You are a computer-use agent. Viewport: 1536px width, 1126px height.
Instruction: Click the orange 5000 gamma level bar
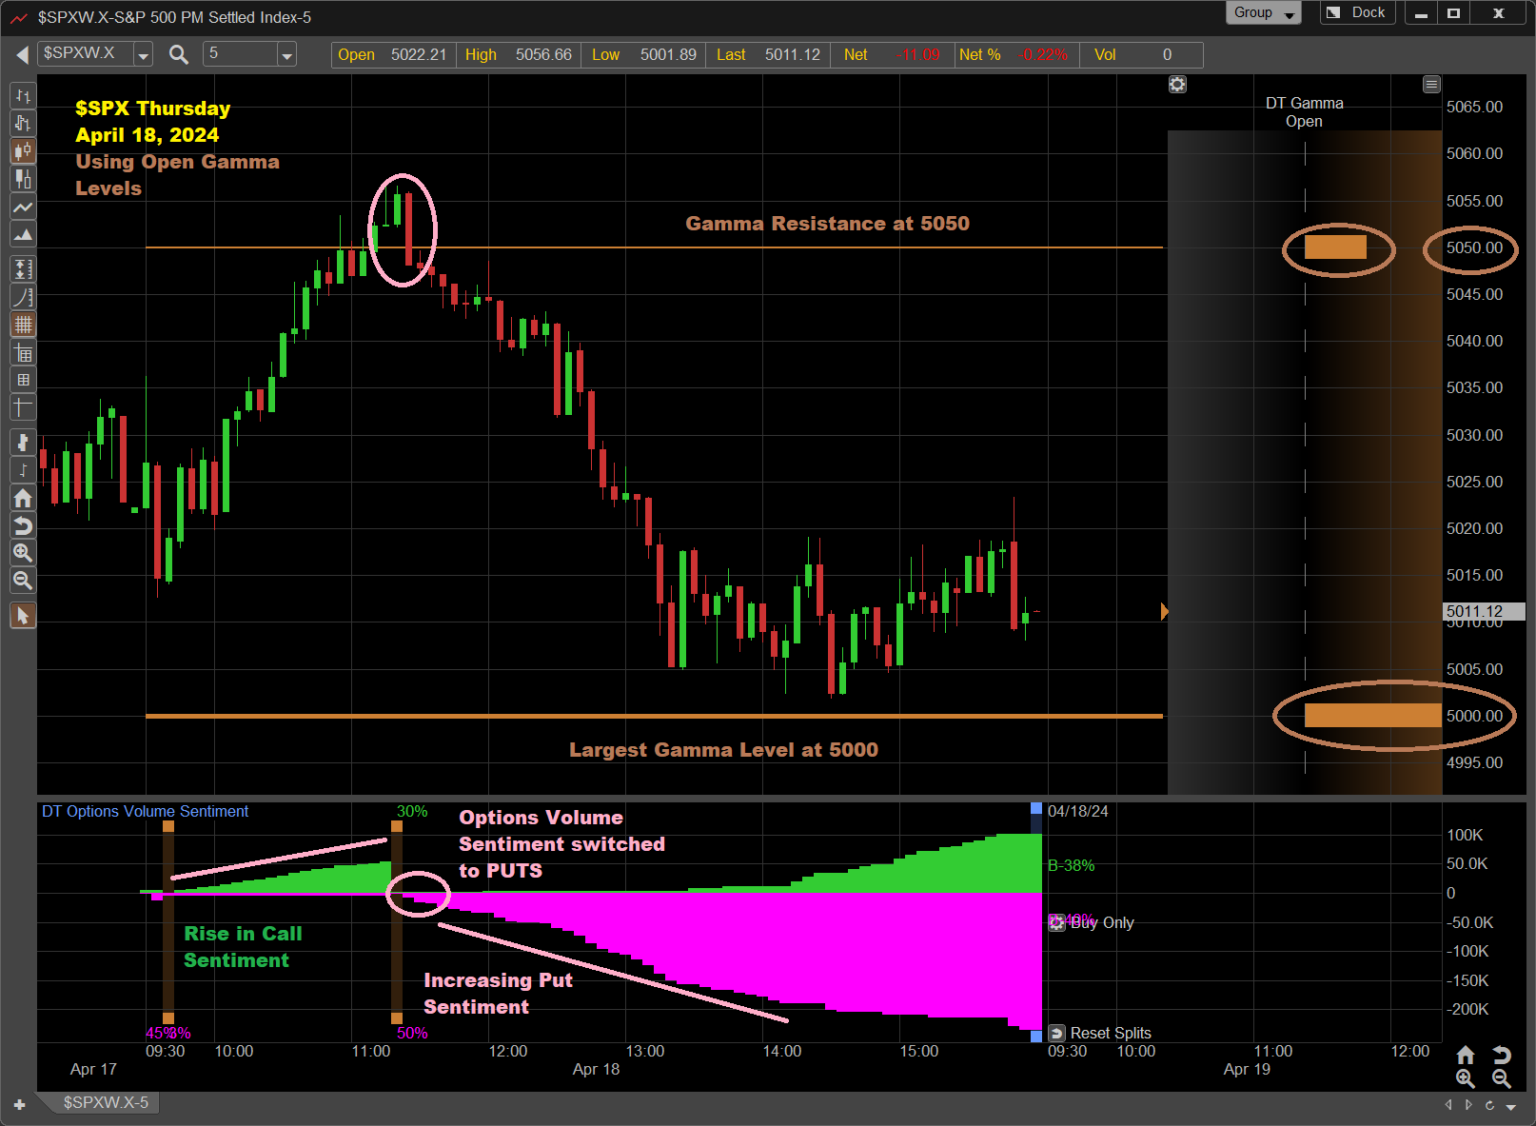(1372, 715)
